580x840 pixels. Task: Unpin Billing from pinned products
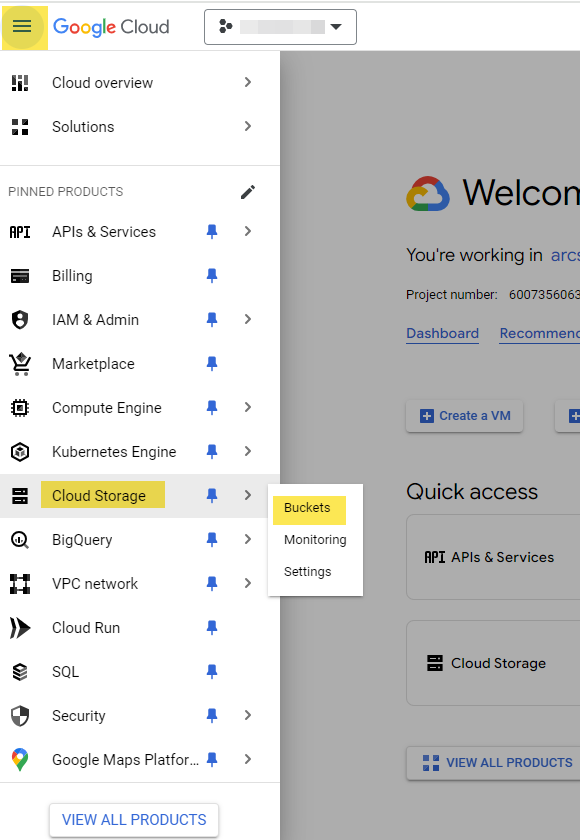pyautogui.click(x=212, y=275)
